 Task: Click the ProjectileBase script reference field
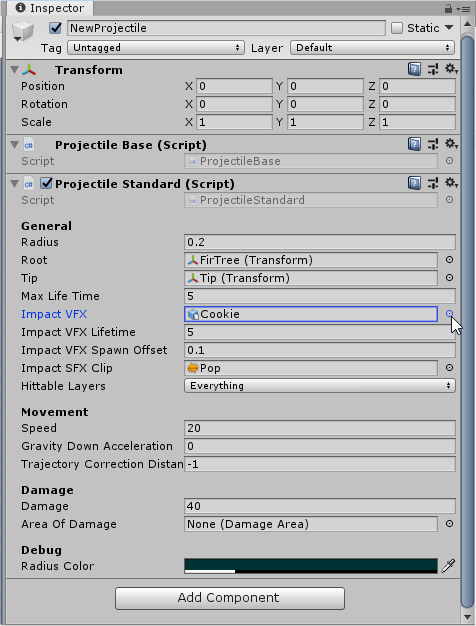[311, 160]
